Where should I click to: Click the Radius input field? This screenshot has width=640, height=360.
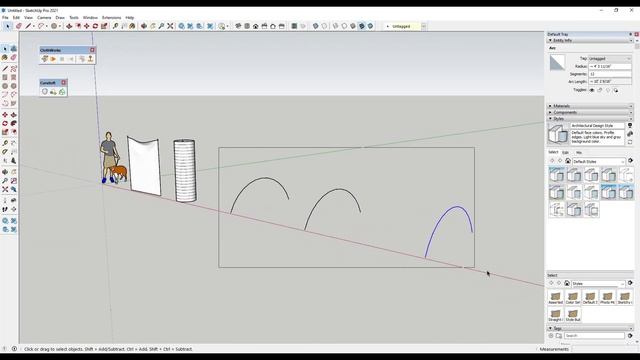tap(610, 67)
